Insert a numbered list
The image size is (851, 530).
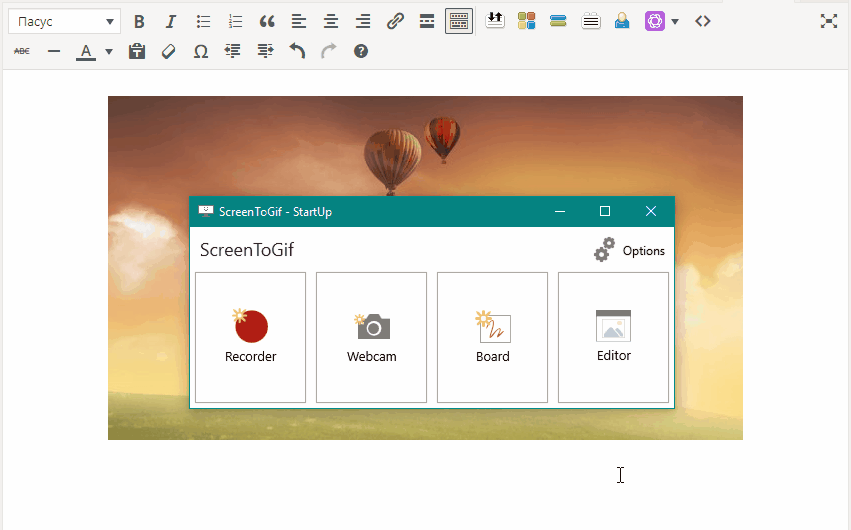235,22
